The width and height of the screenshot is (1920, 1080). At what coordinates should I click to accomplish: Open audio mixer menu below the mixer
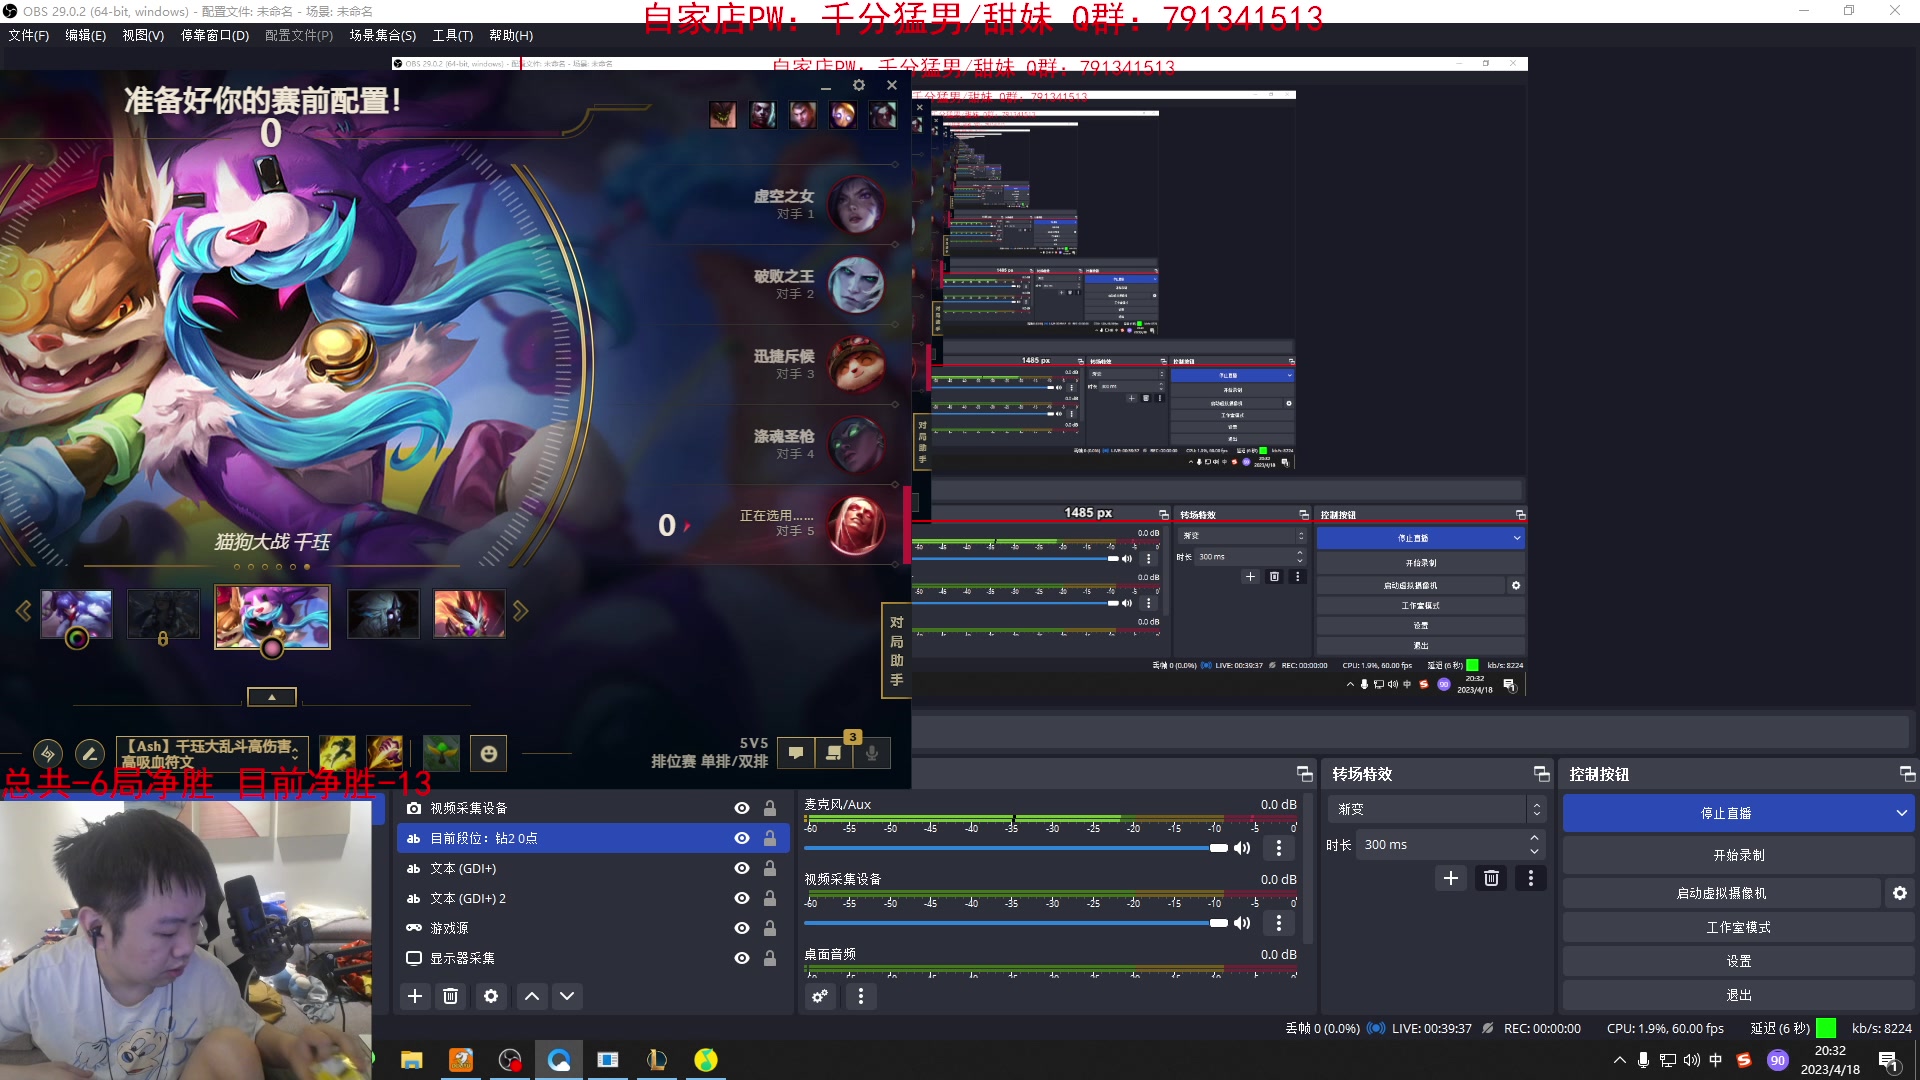861,996
